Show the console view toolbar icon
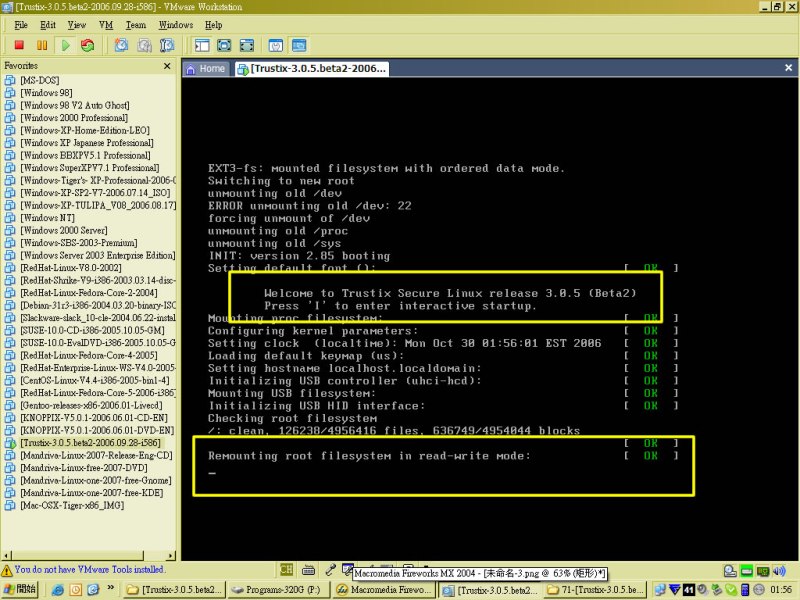This screenshot has height=600, width=800. (x=299, y=45)
